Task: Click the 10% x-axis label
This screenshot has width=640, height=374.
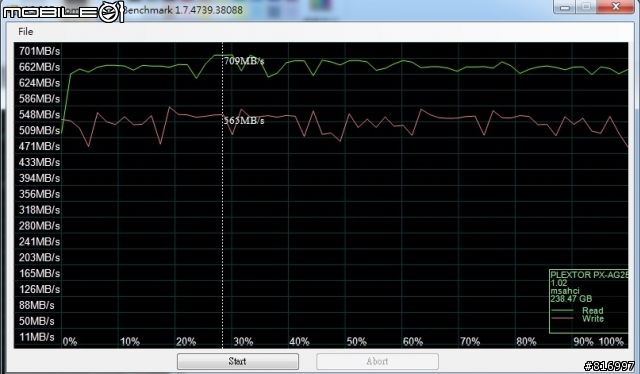Action: point(130,342)
